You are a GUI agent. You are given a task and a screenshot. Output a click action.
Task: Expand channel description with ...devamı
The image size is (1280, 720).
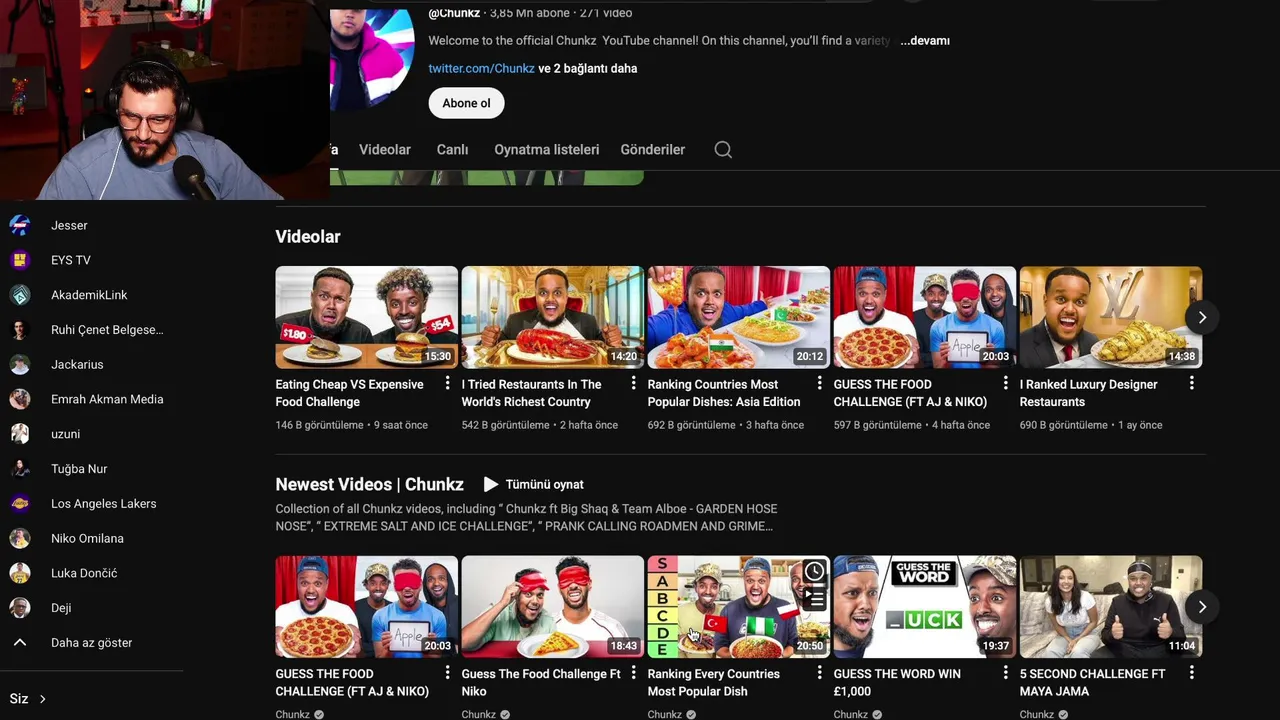click(925, 41)
